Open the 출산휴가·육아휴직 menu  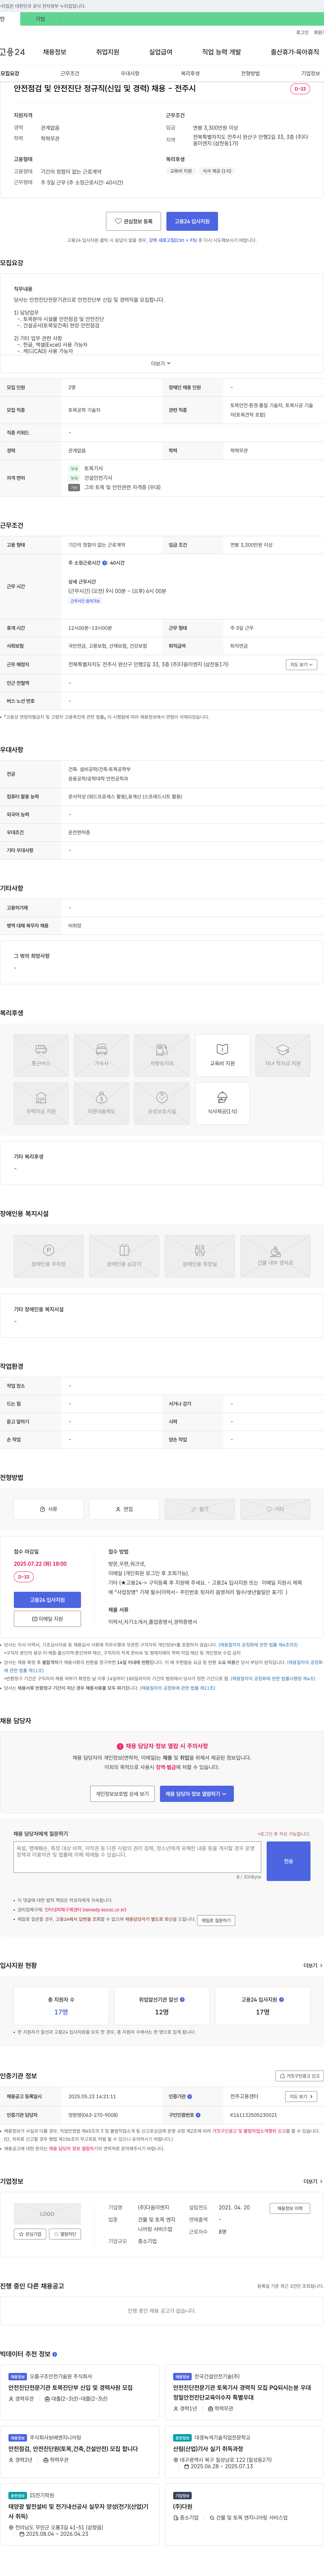295,52
